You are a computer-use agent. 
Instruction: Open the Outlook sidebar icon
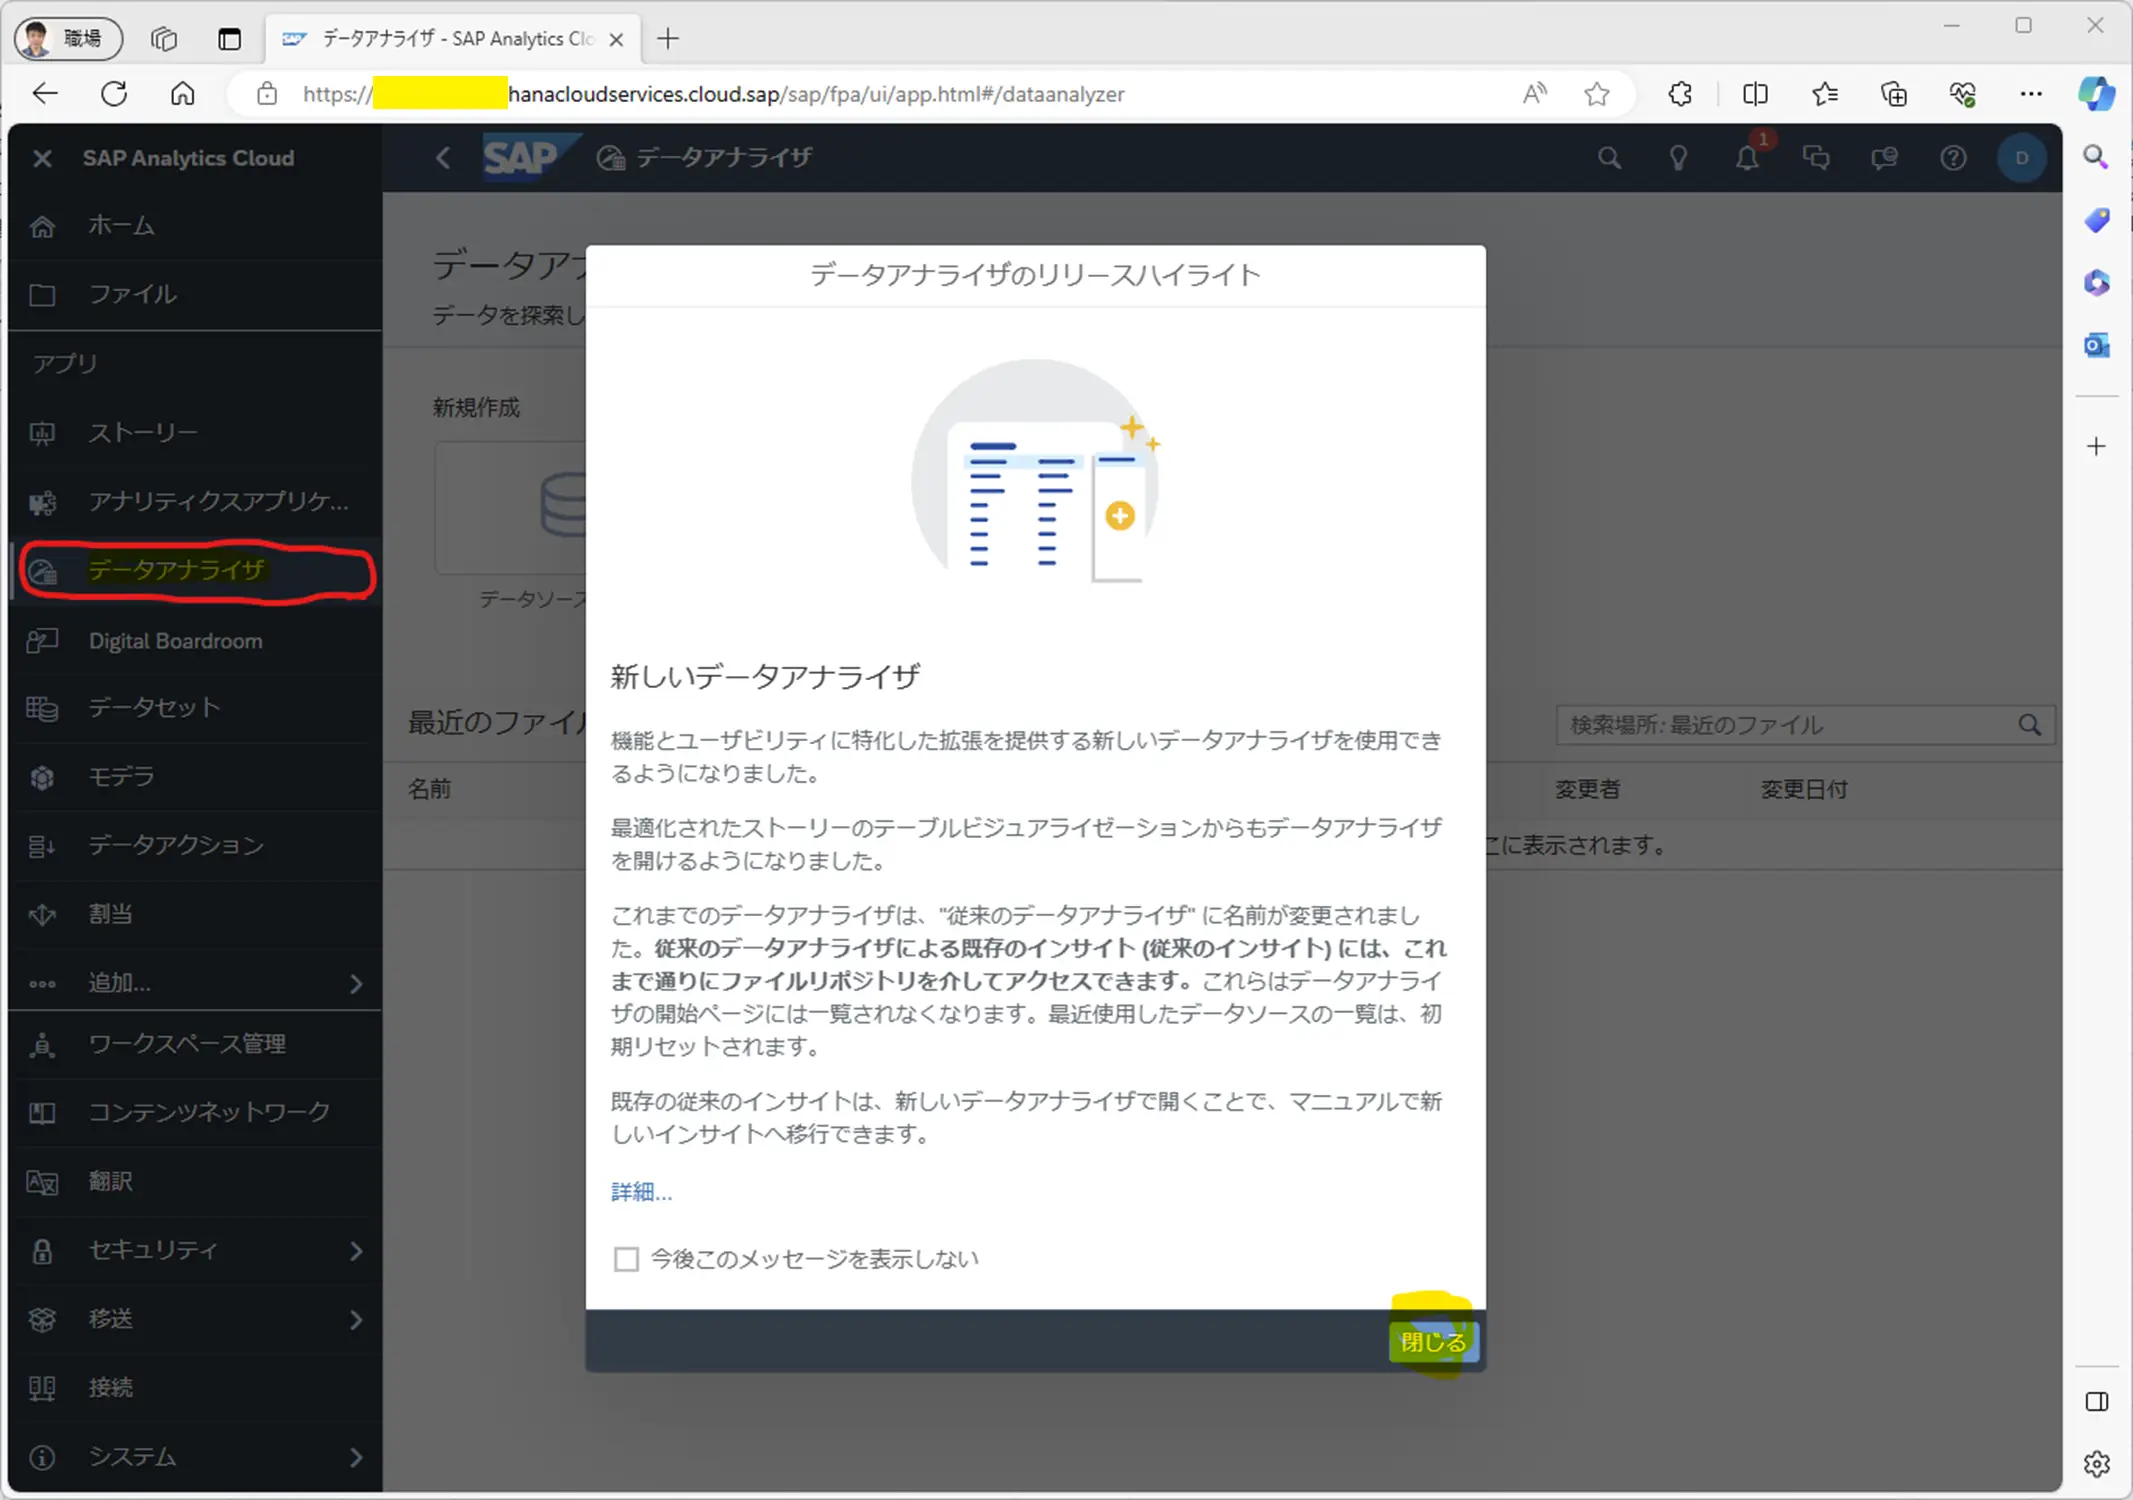coord(2097,346)
